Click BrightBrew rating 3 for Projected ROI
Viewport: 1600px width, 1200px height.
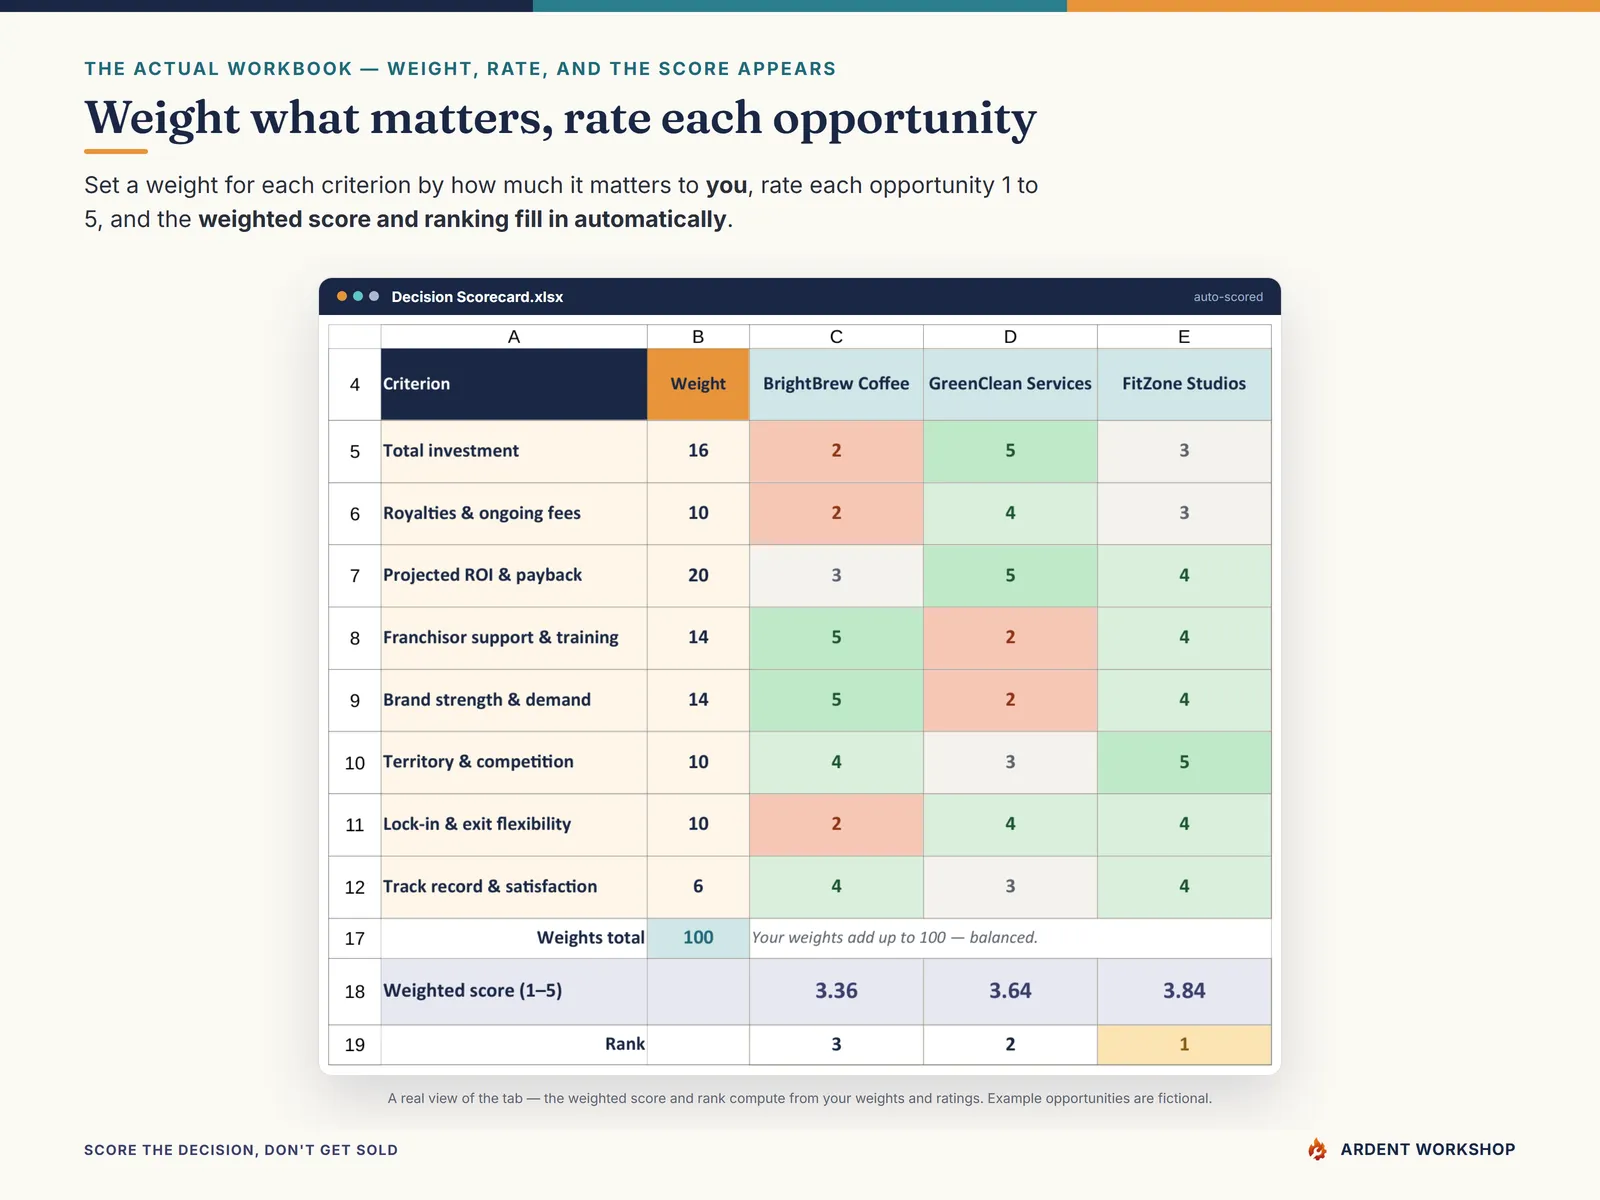(836, 575)
